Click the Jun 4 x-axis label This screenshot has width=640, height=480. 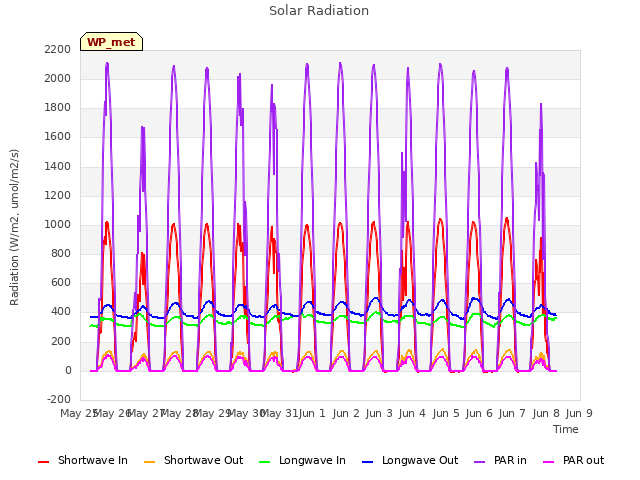click(x=412, y=413)
